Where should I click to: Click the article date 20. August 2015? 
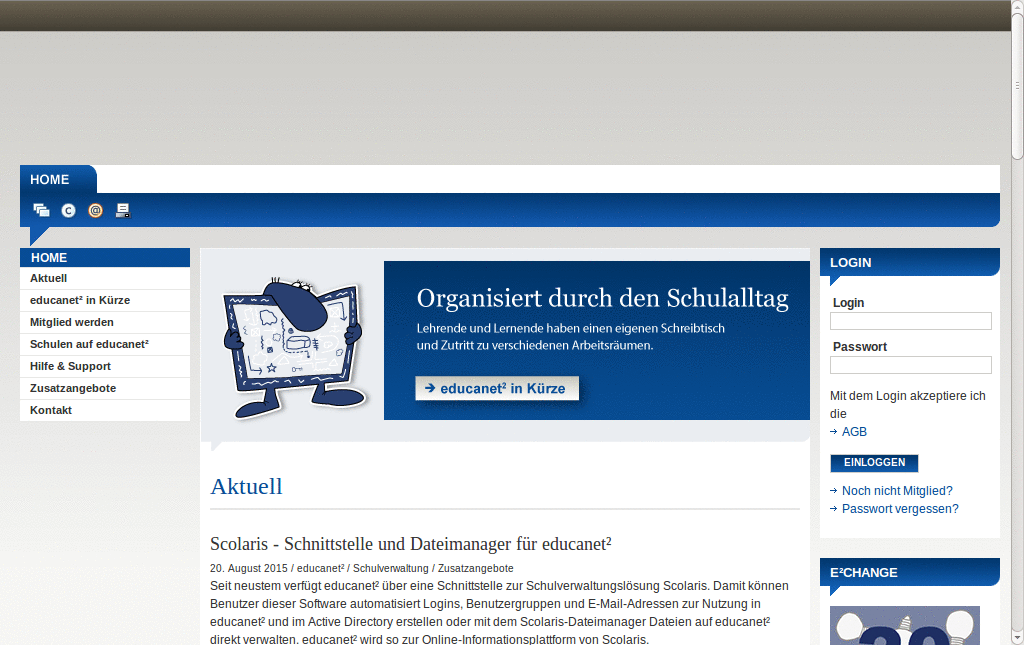(248, 569)
